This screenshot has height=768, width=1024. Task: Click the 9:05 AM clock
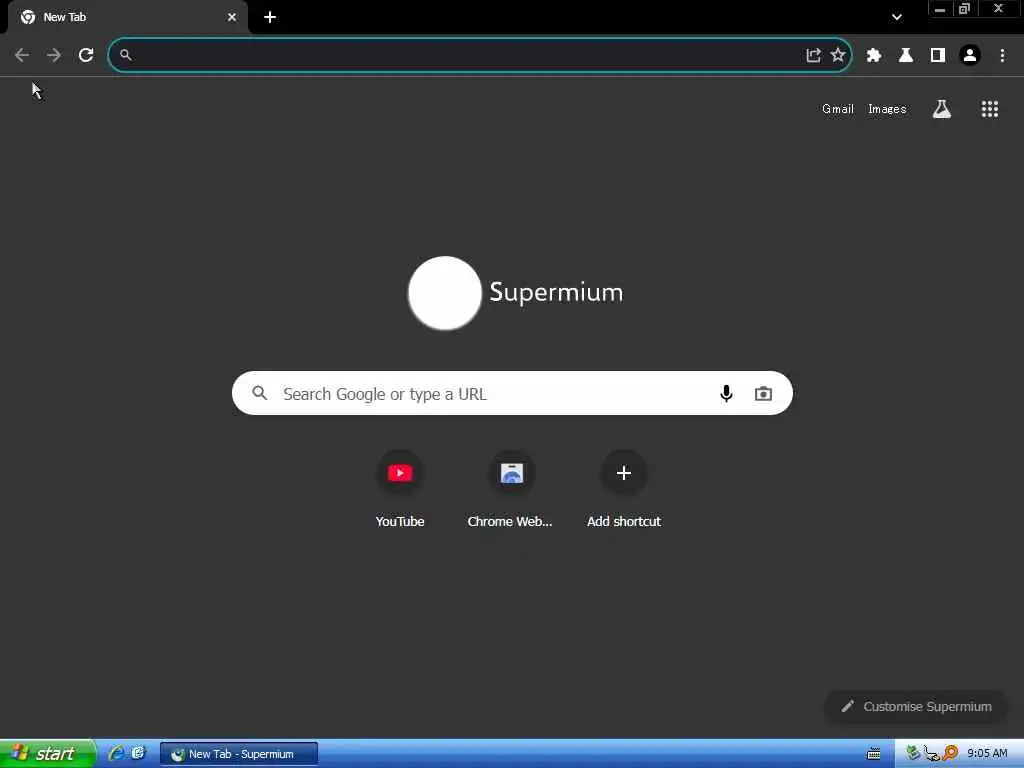[987, 754]
